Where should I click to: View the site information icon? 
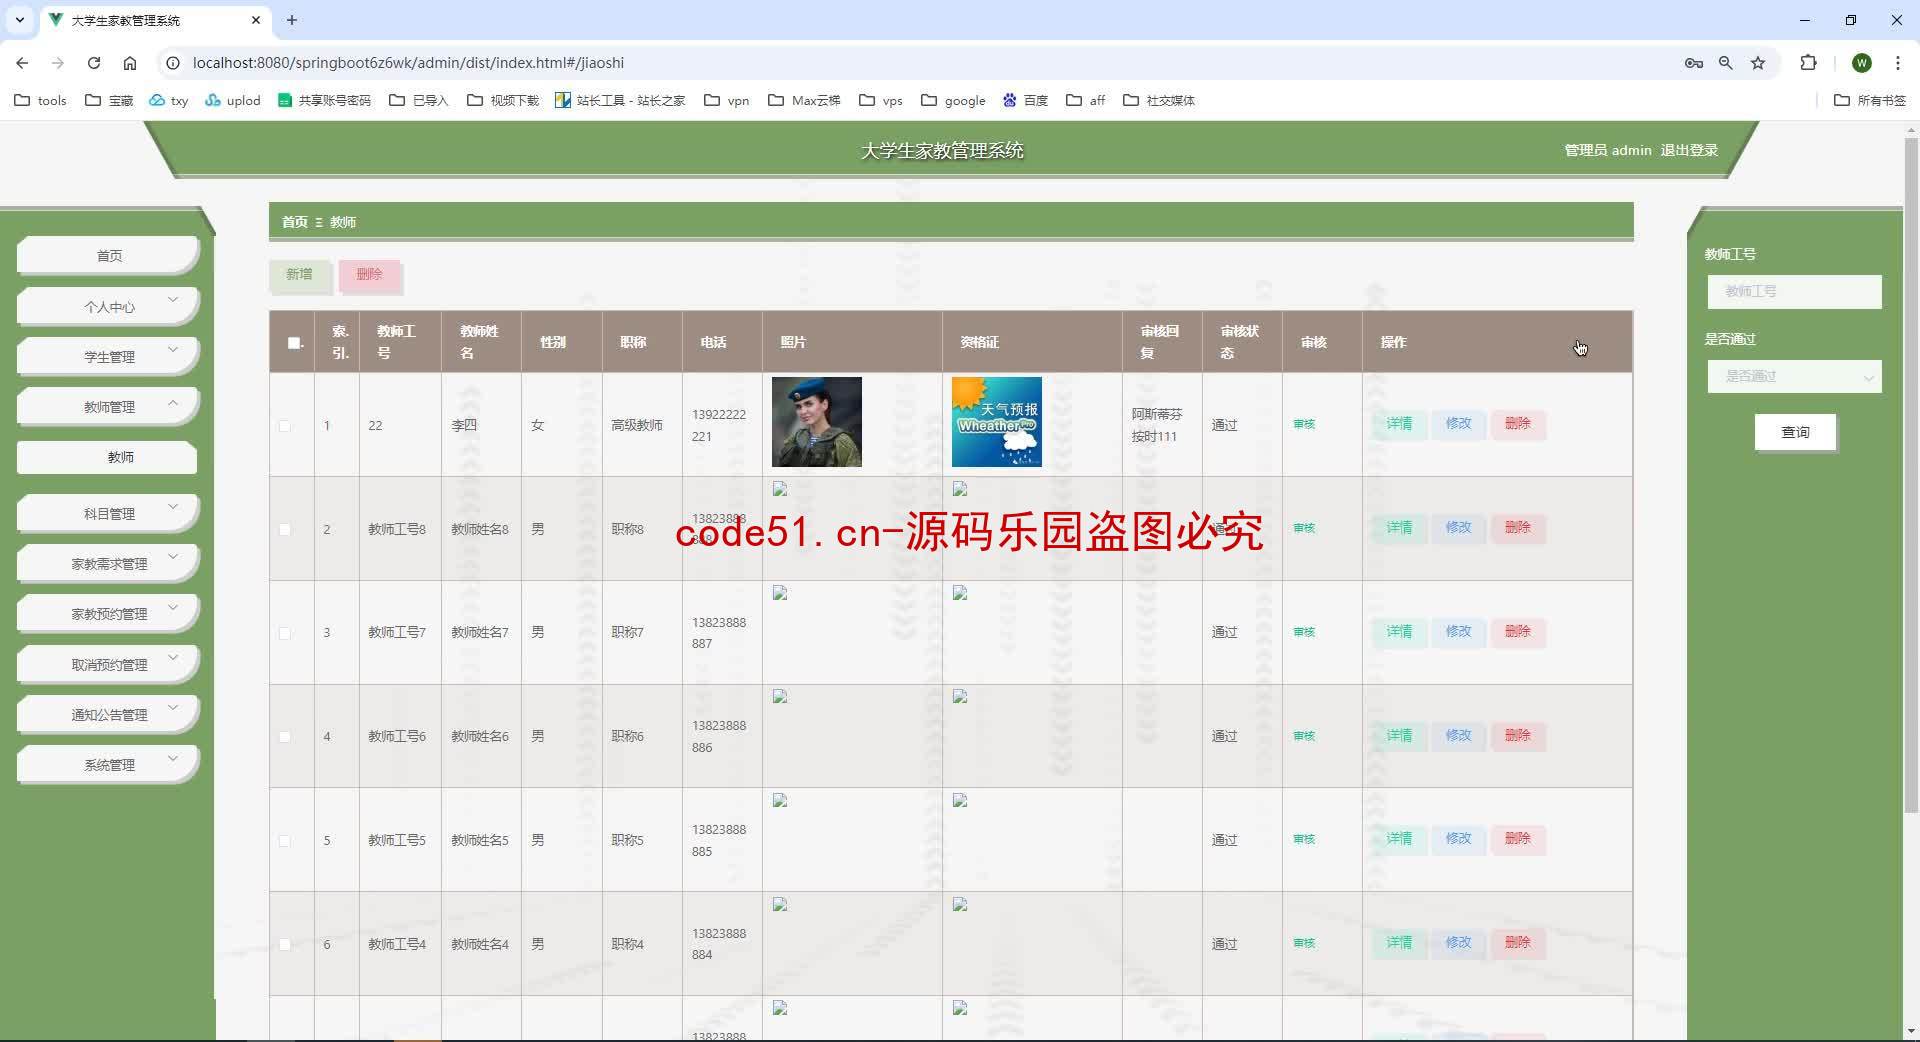(172, 62)
